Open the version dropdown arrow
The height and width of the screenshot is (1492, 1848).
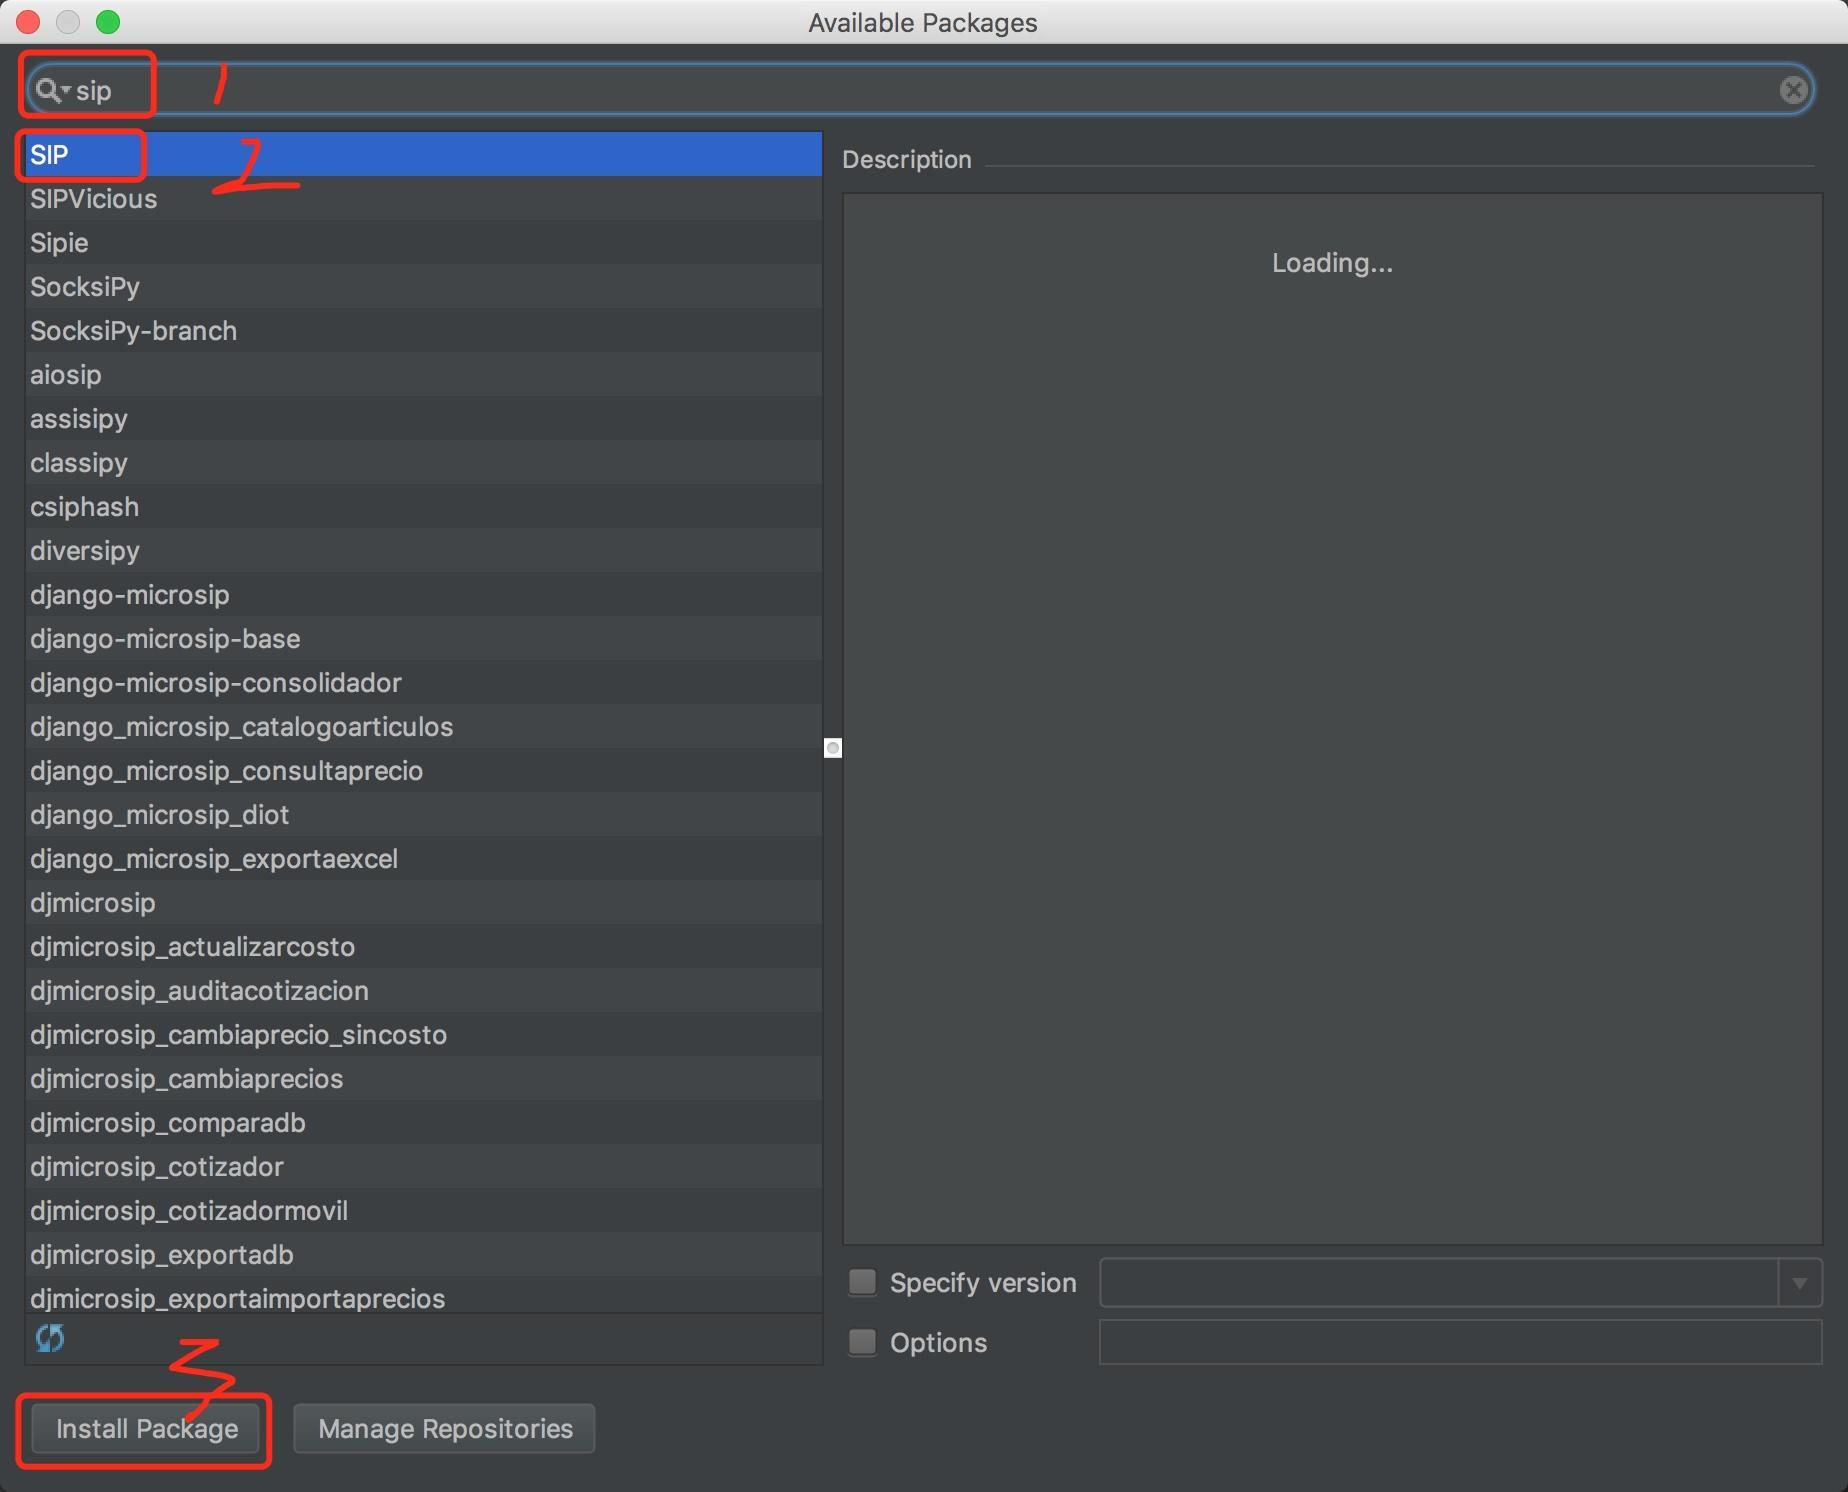tap(1800, 1283)
